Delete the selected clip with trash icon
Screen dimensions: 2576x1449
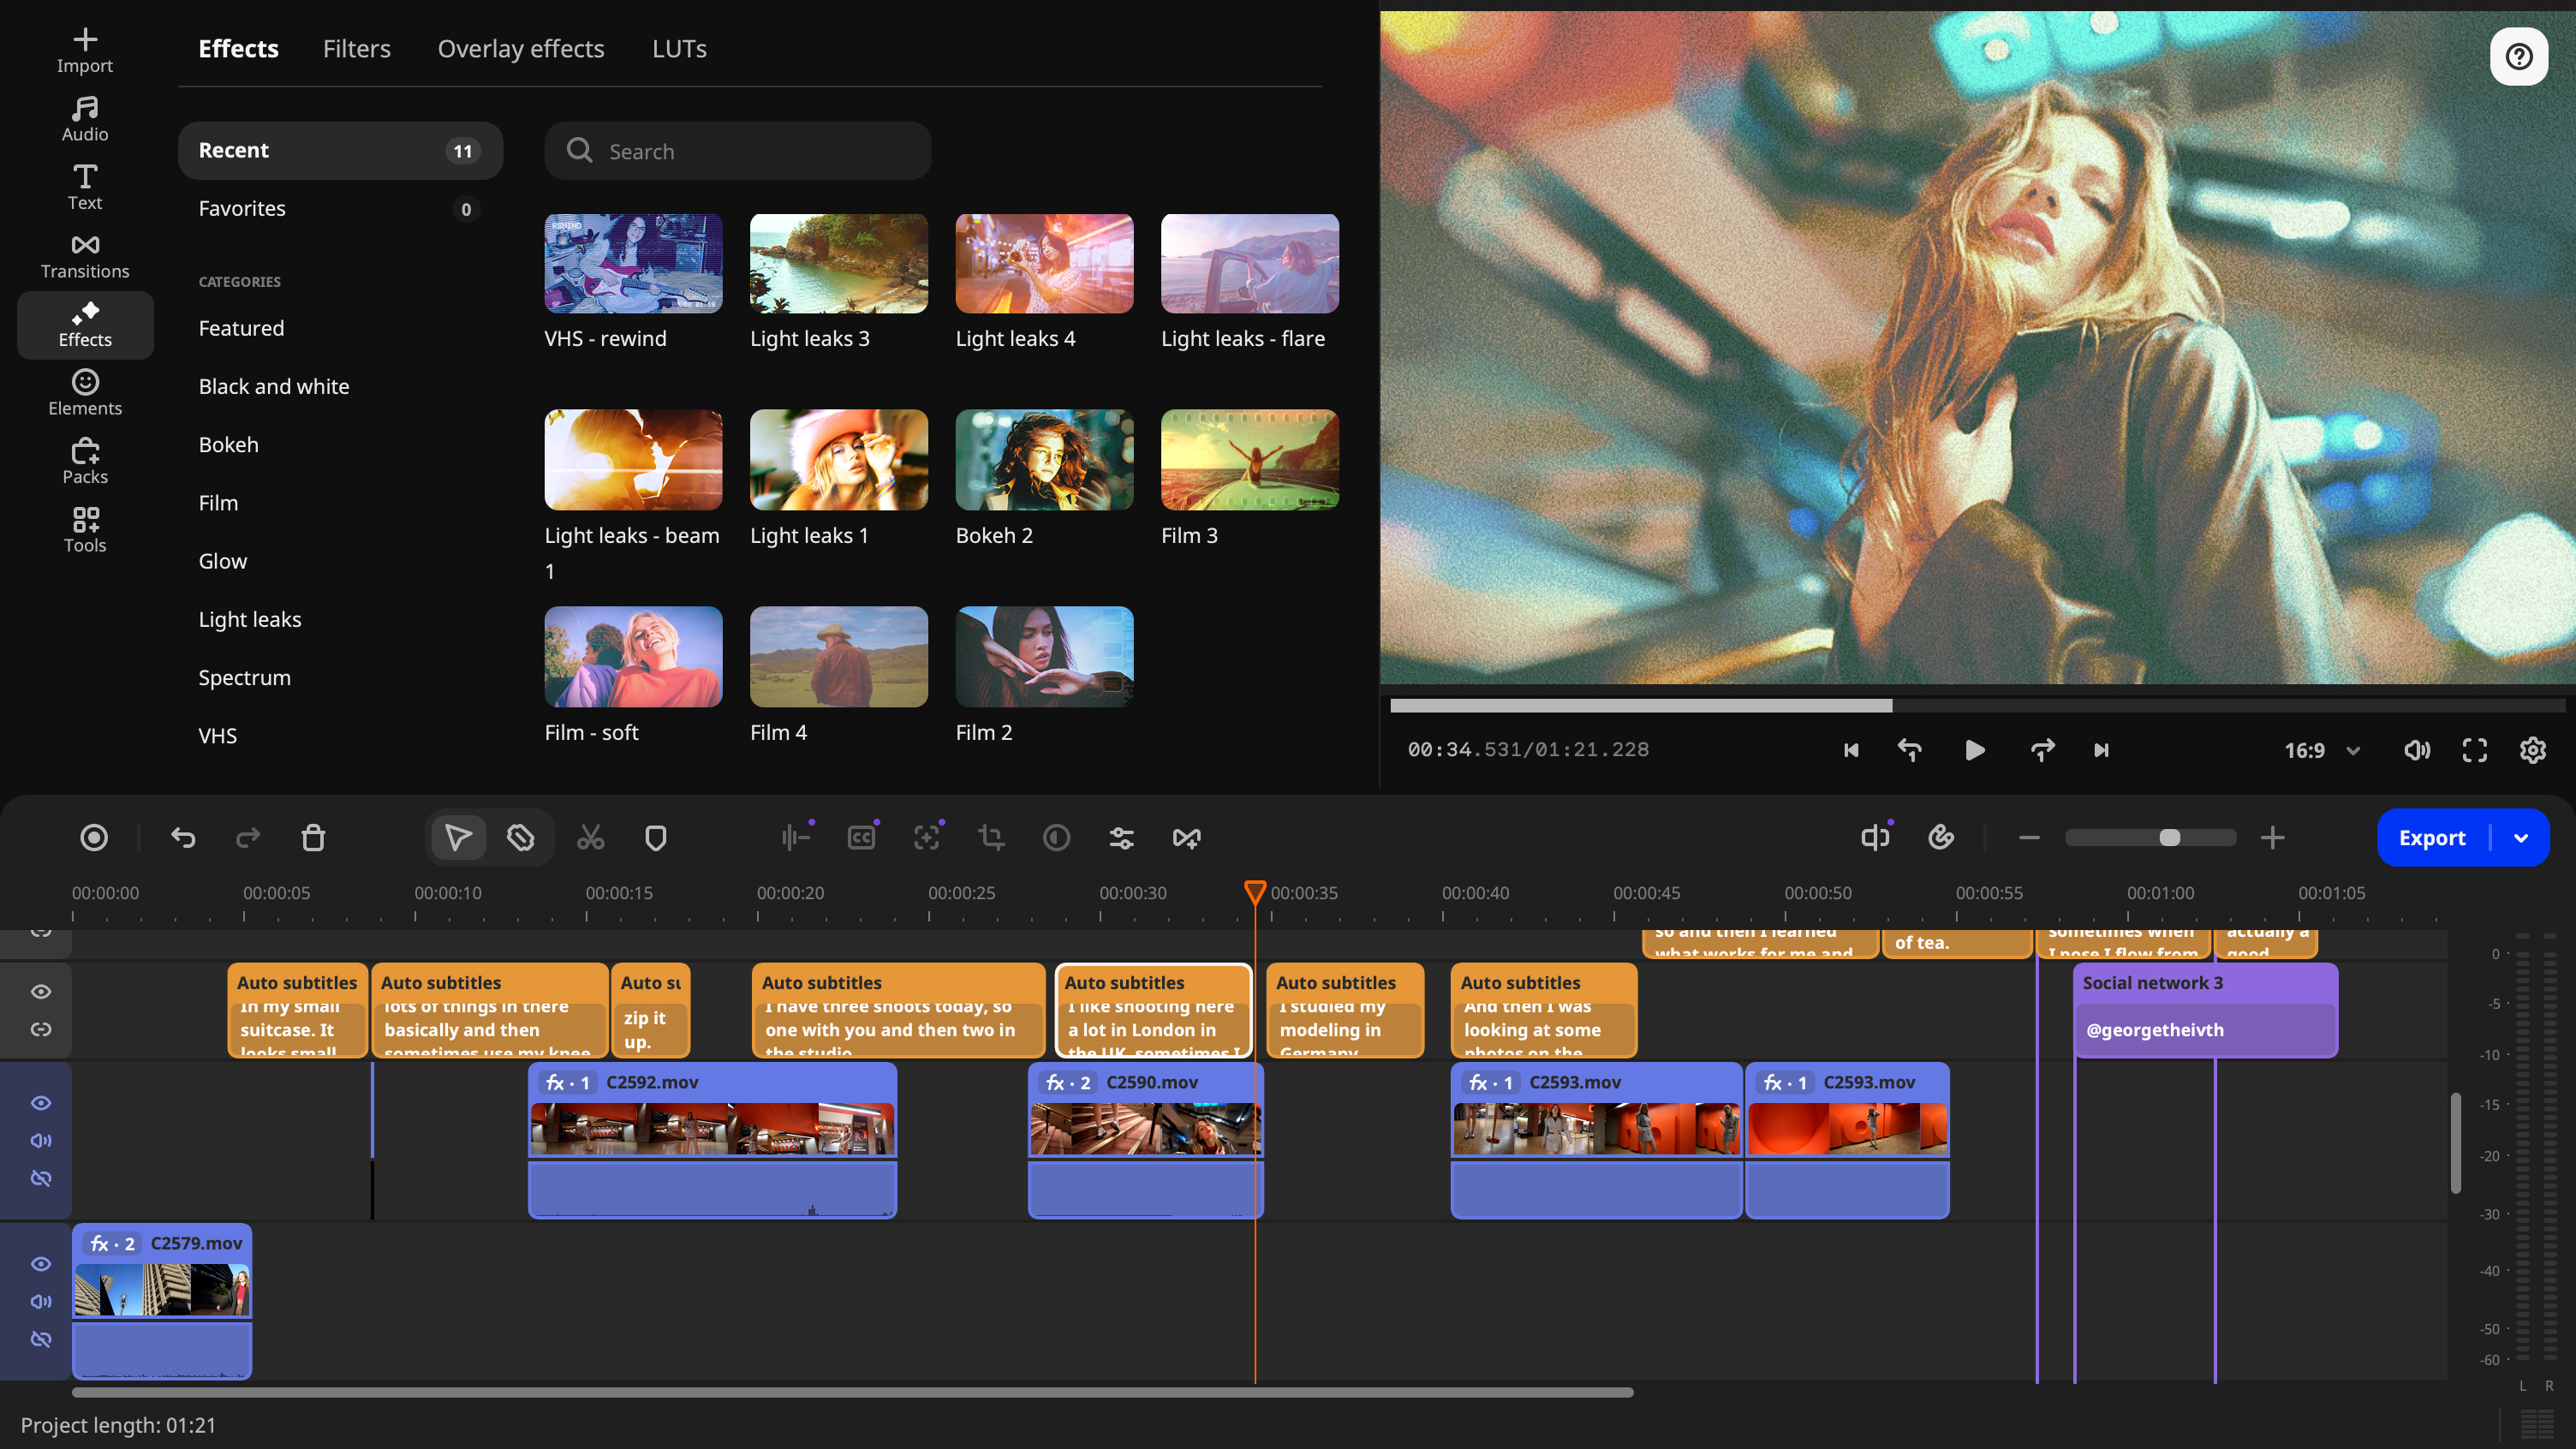click(313, 837)
